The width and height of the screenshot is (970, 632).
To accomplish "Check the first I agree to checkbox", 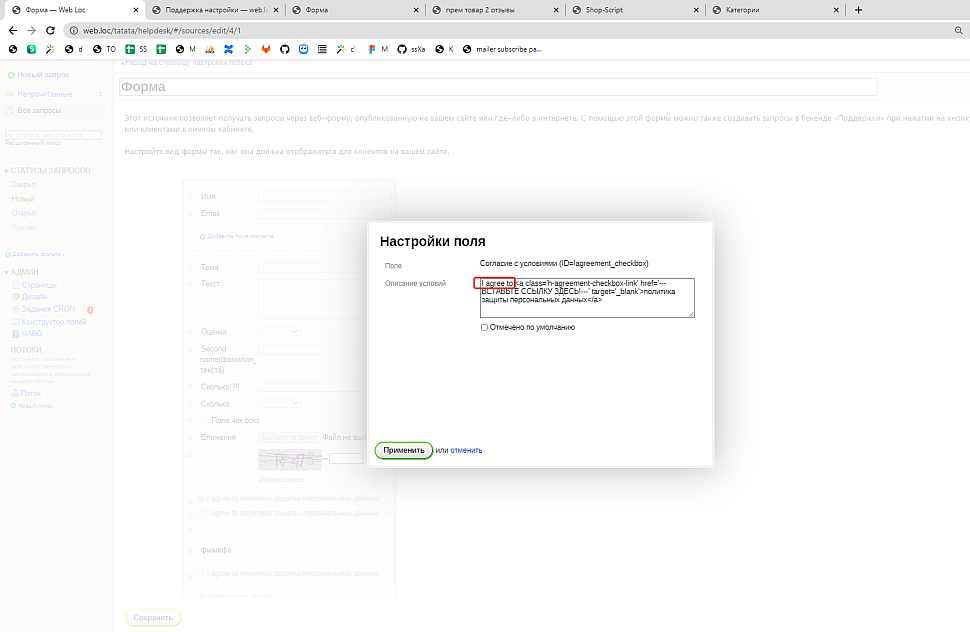I will click(201, 498).
